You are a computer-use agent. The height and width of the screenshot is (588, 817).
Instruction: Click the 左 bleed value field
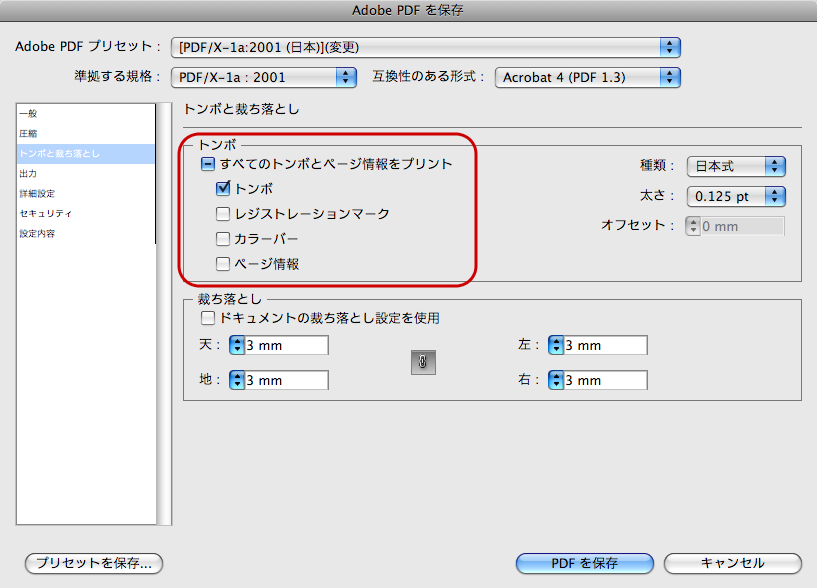click(605, 345)
